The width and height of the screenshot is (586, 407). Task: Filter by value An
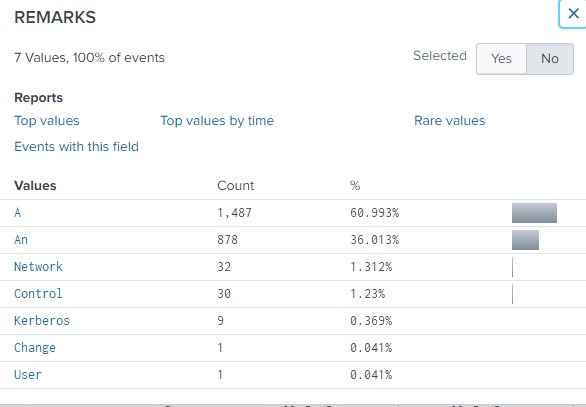click(21, 240)
